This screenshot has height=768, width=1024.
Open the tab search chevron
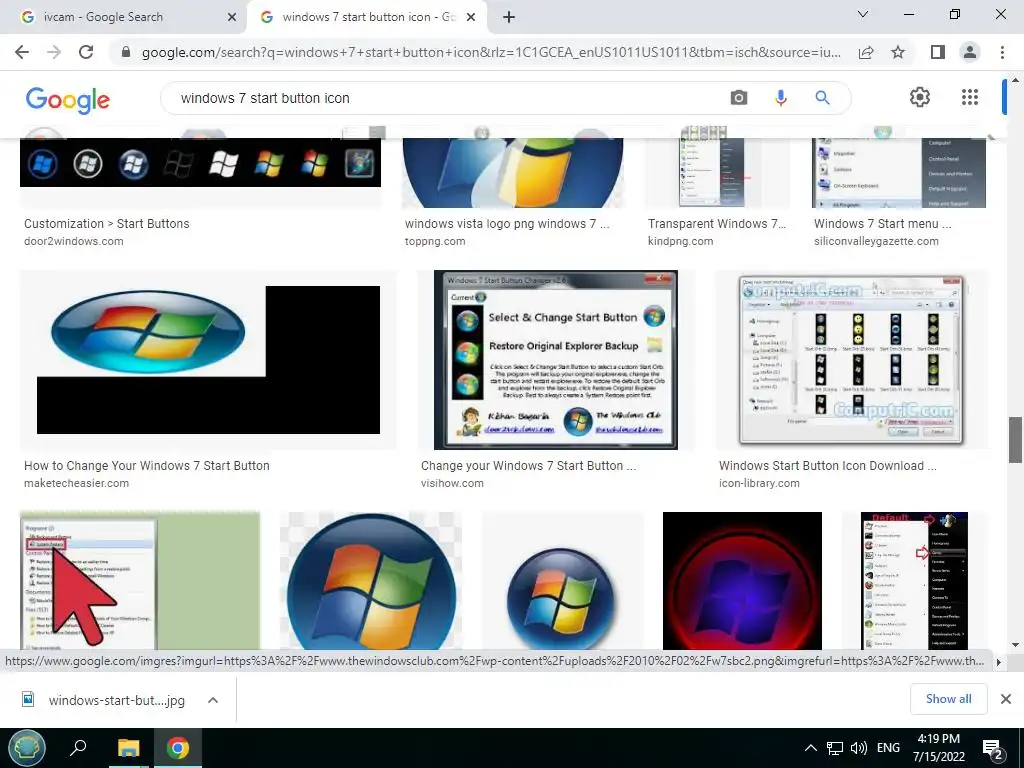[x=863, y=14]
